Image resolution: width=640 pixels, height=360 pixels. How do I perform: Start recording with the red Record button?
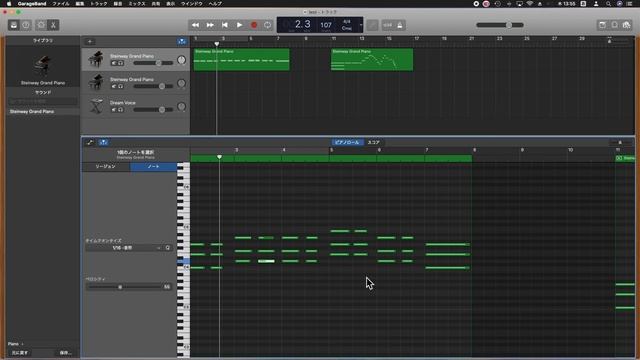click(x=254, y=25)
